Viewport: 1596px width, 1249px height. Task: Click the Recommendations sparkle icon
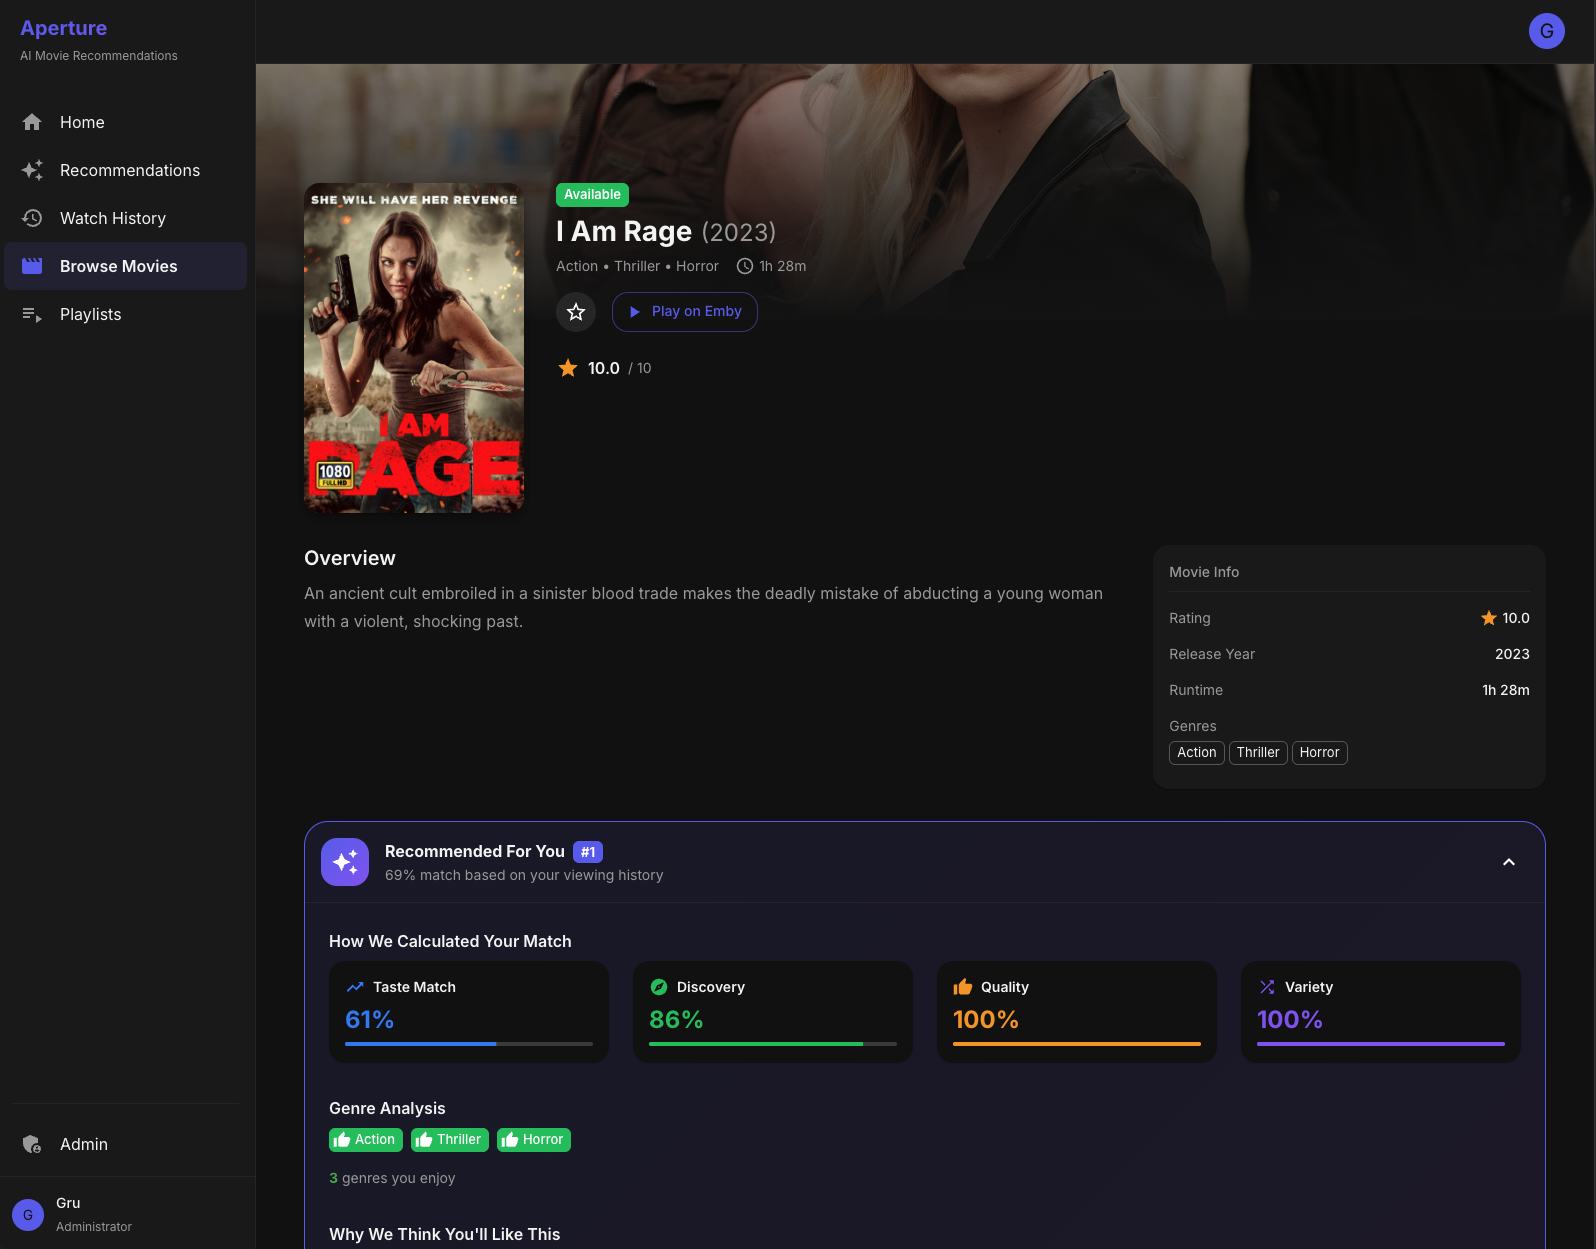point(32,170)
